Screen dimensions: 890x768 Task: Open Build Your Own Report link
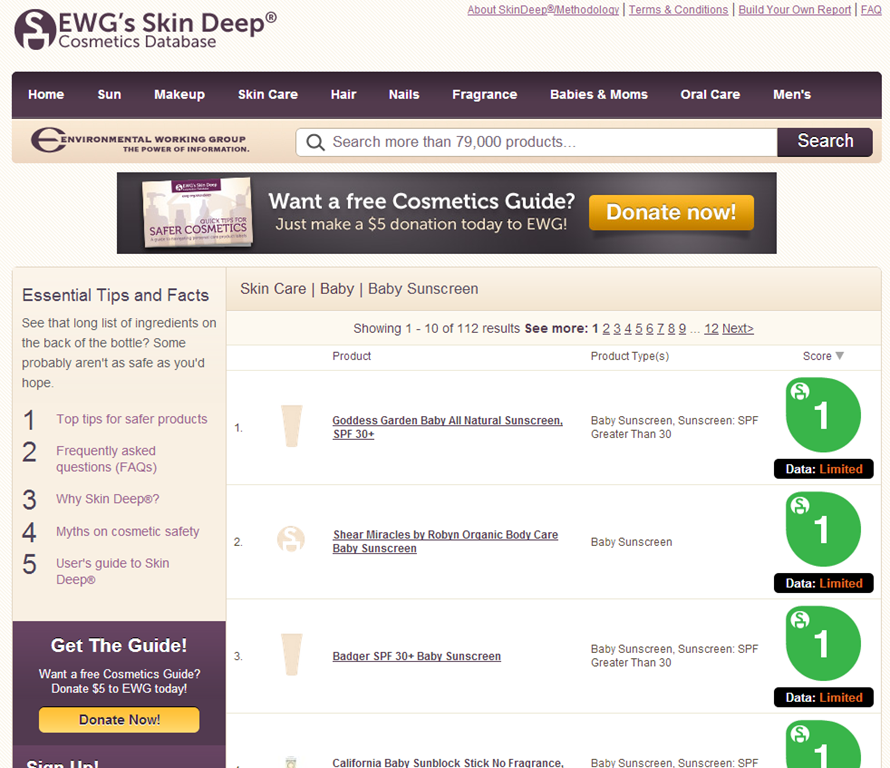[x=795, y=10]
